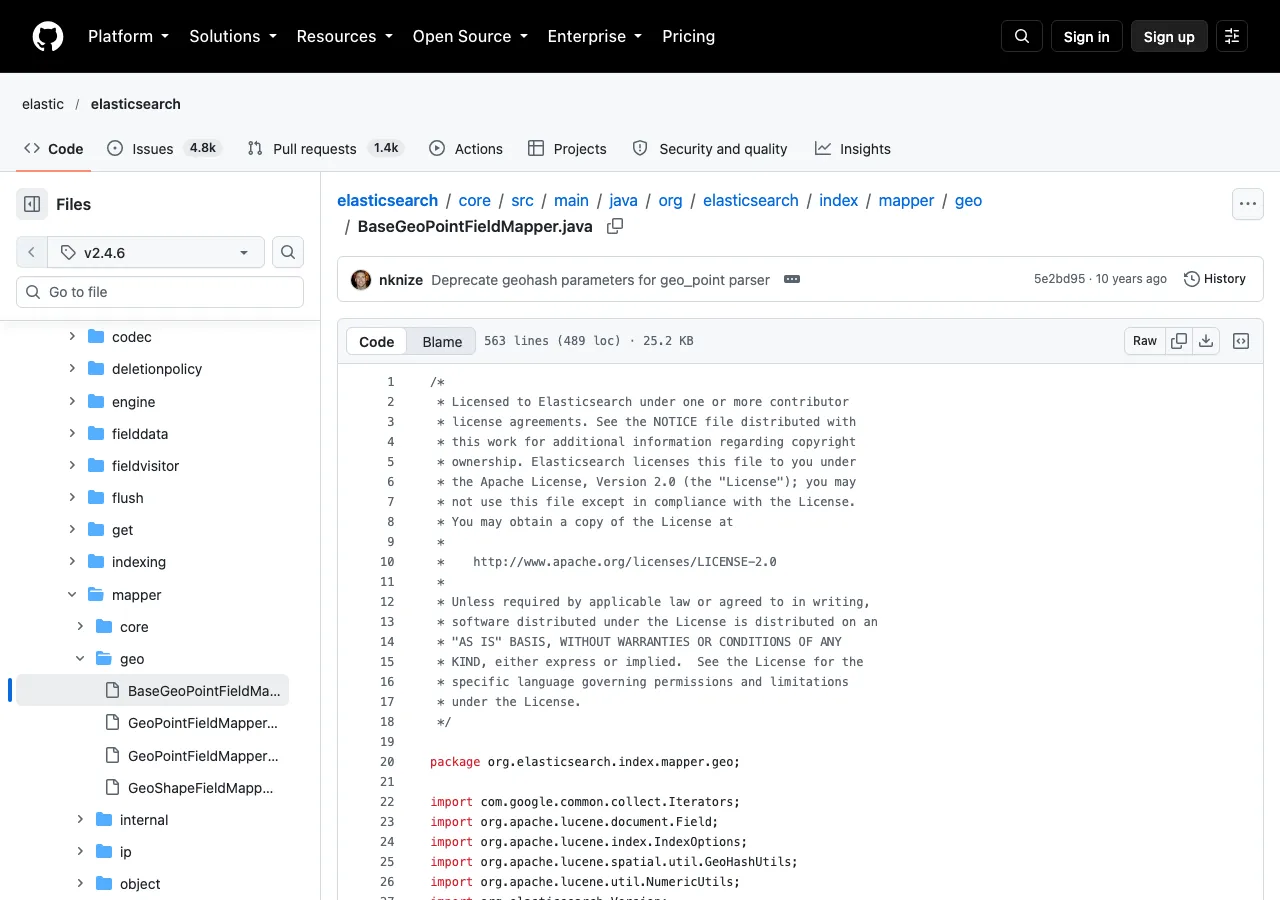Image resolution: width=1280 pixels, height=900 pixels.
Task: Copy the file path BaseGeoPointFieldMapper.java
Action: coord(615,226)
